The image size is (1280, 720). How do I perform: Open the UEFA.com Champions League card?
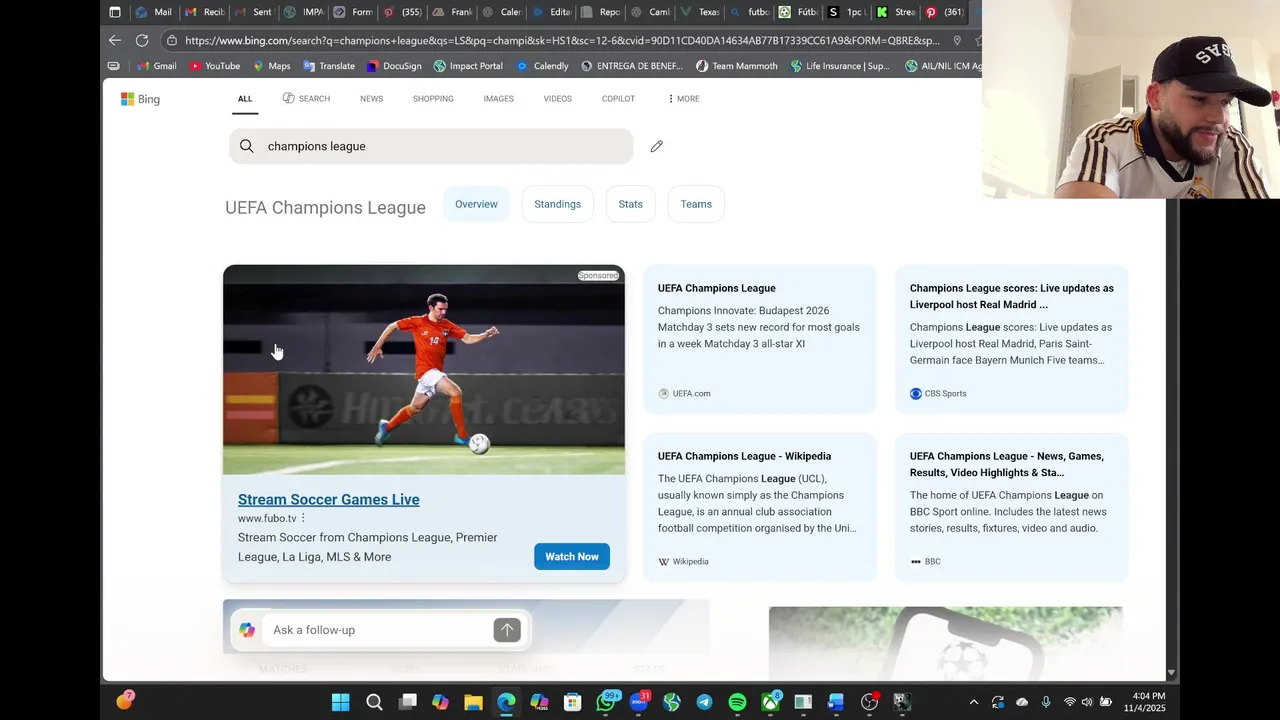point(760,340)
